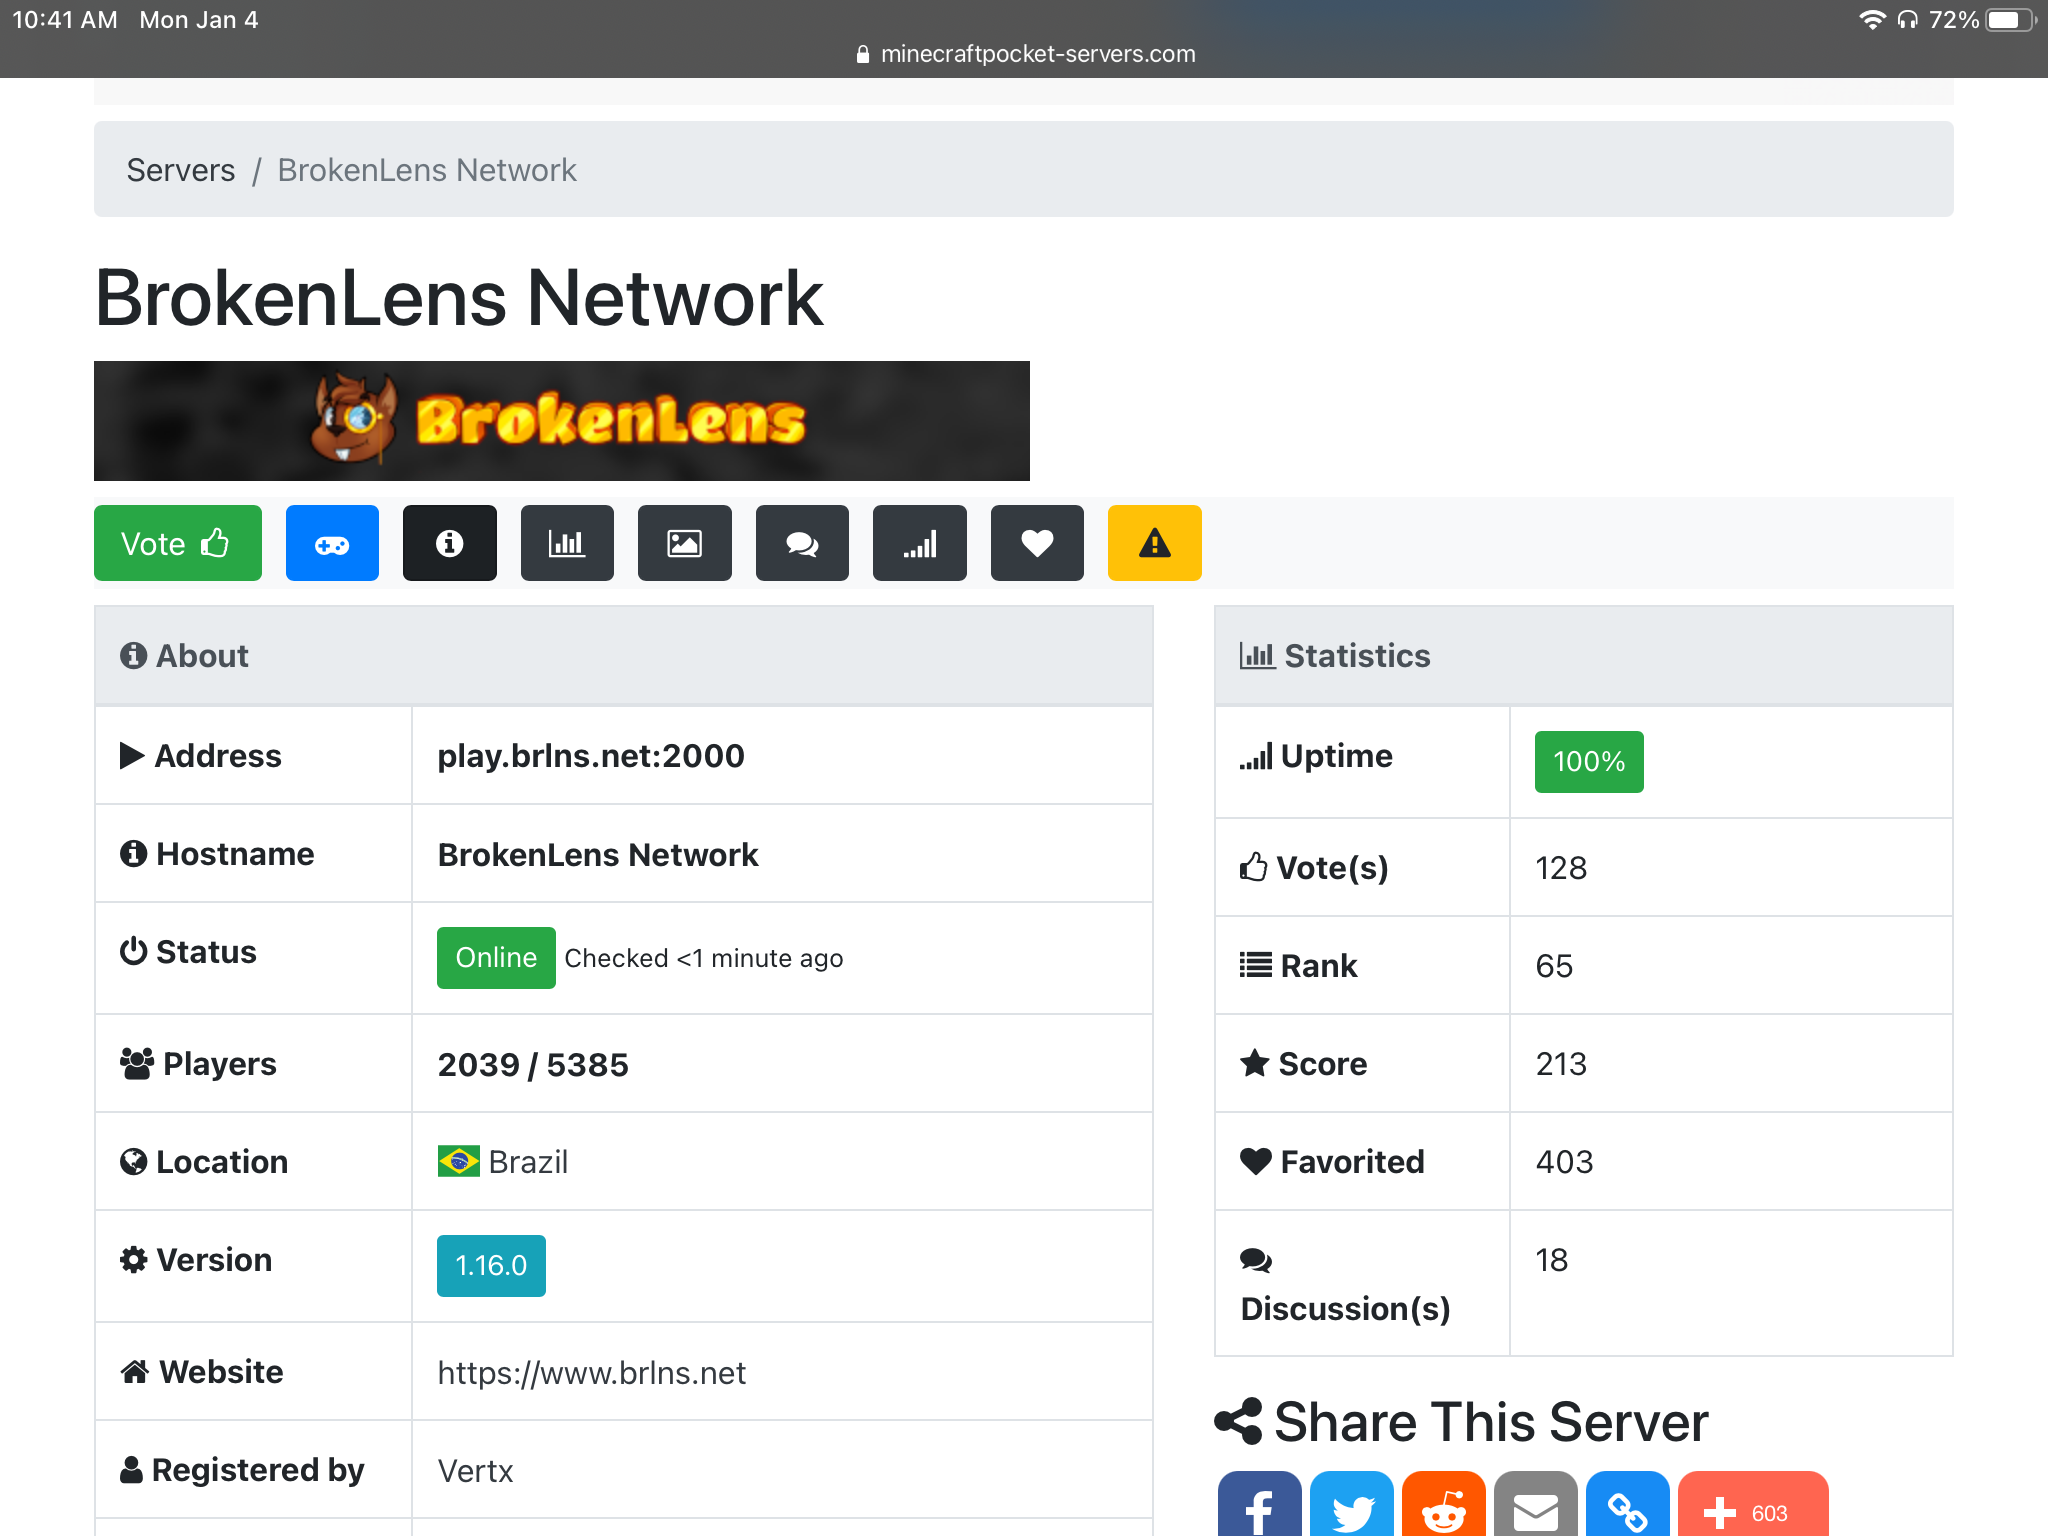Click the Vertx registered-by user
The image size is (2048, 1536).
476,1470
